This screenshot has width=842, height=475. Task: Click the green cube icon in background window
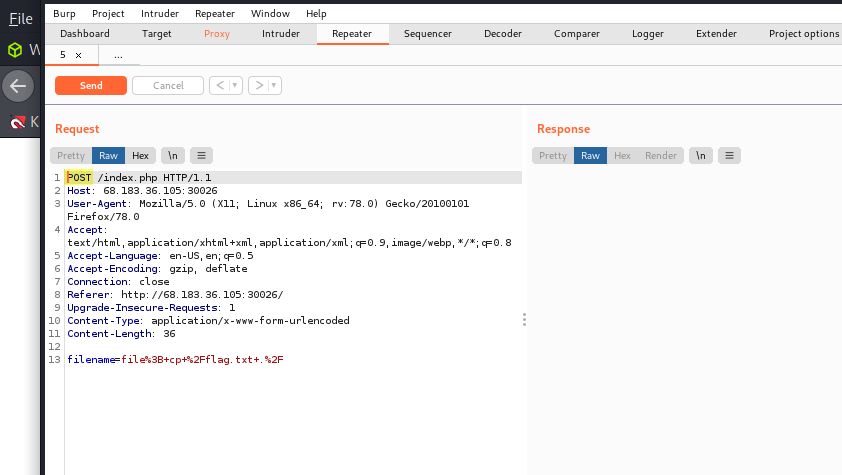tap(15, 50)
